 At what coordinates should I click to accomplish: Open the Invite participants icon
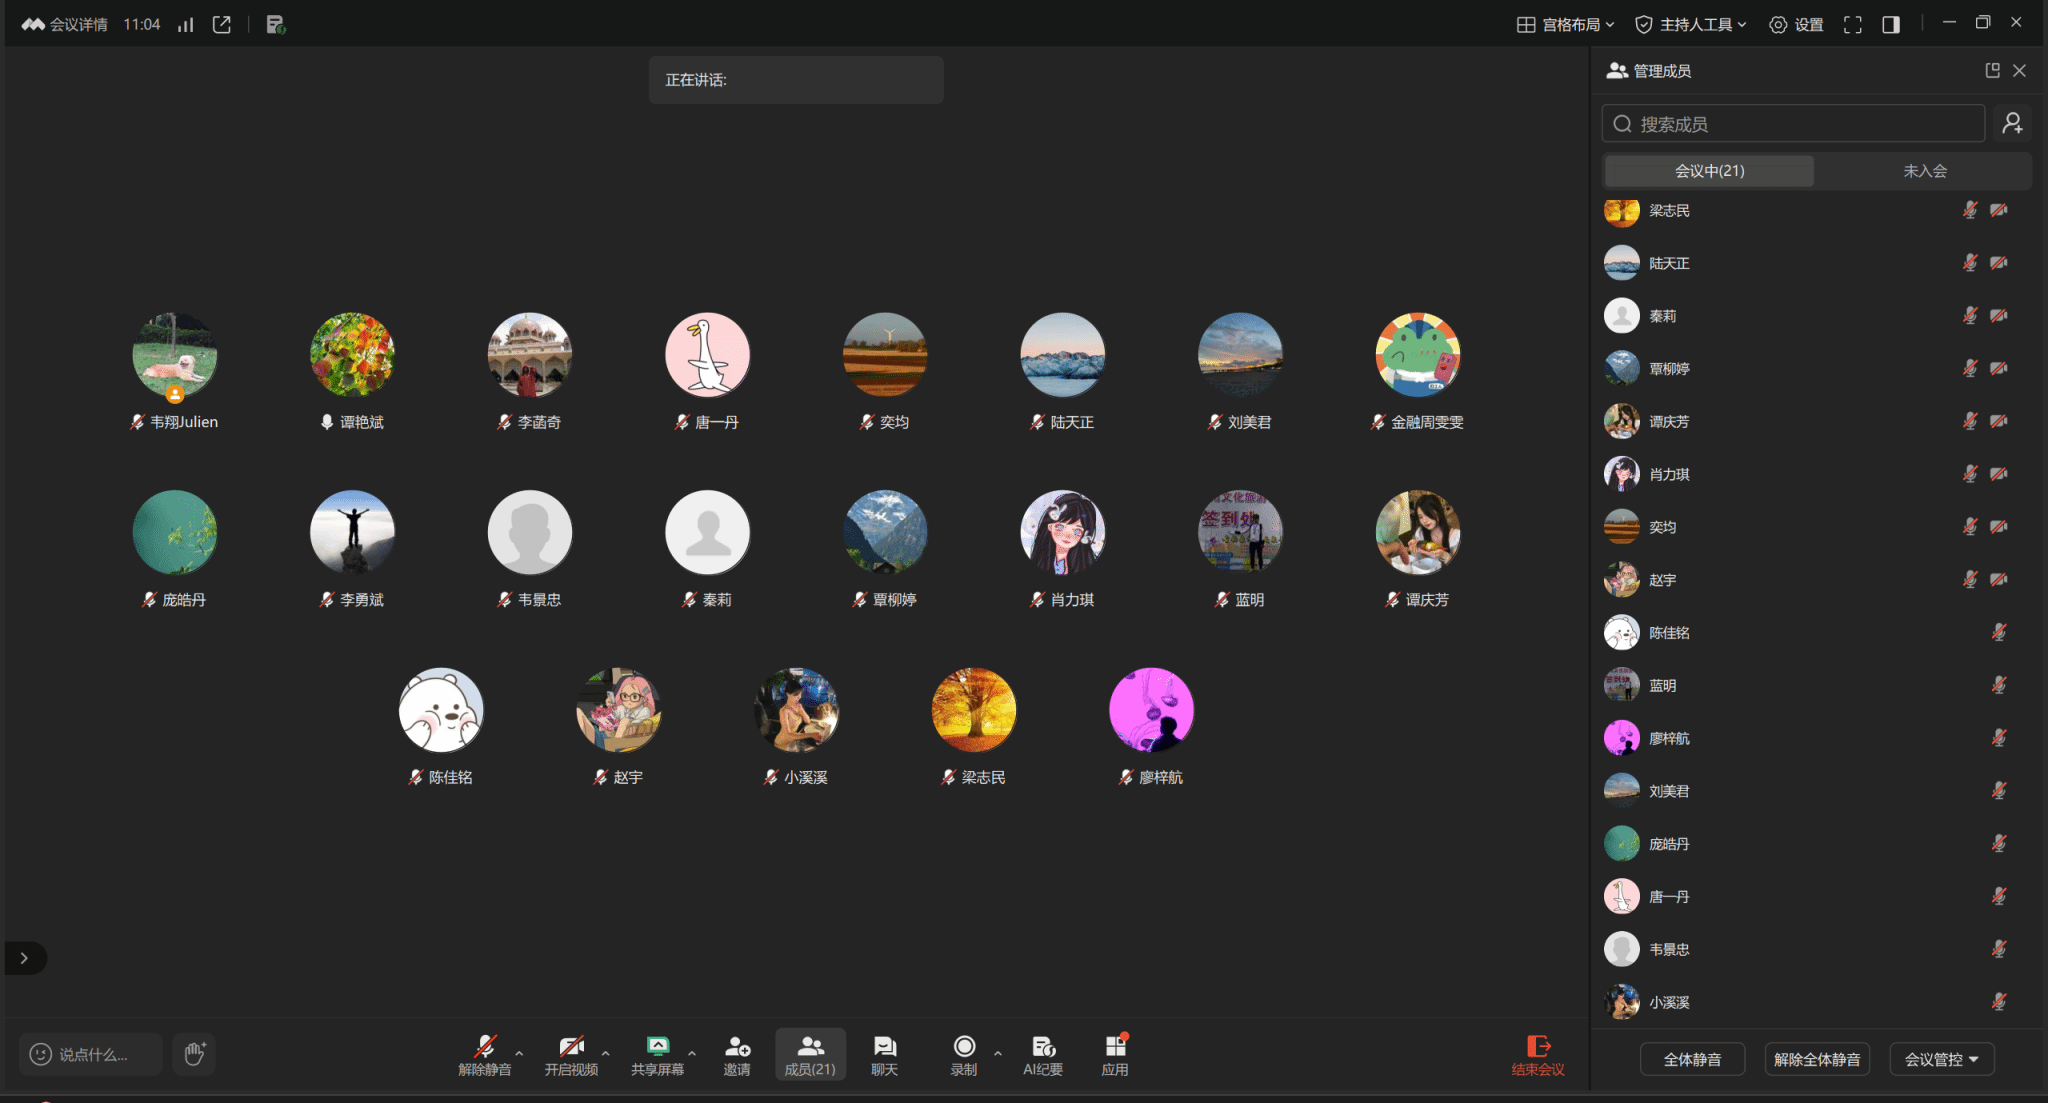point(737,1047)
